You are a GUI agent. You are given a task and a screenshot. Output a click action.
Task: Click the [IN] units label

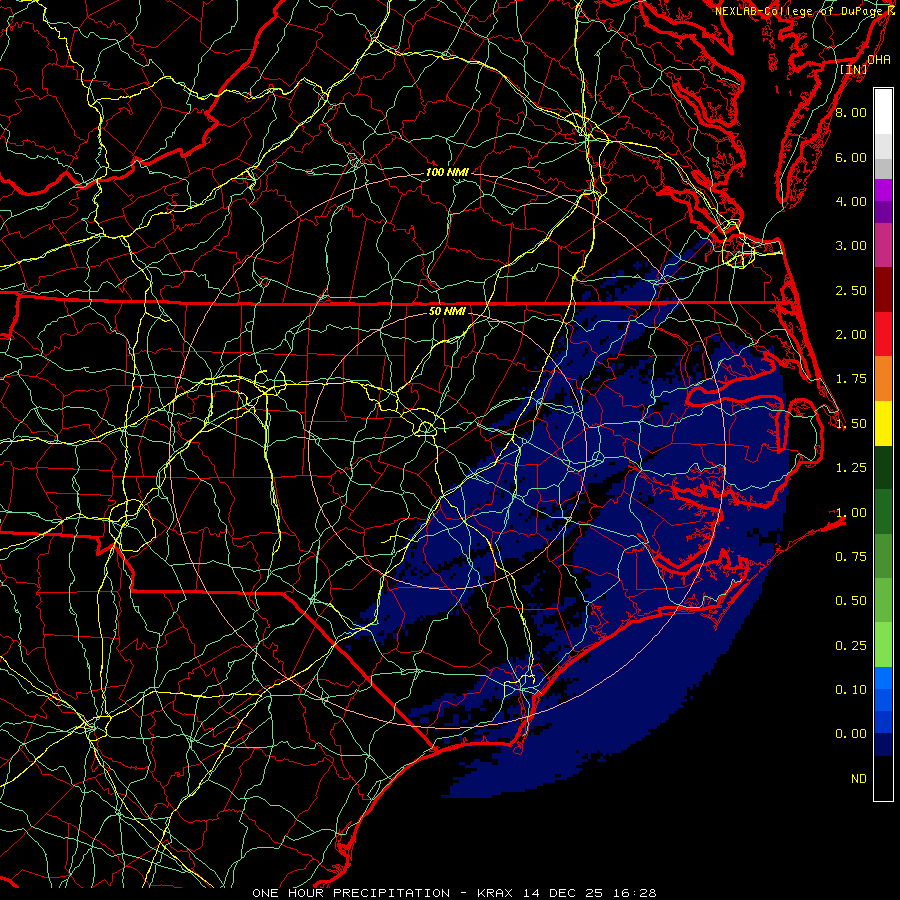point(854,69)
